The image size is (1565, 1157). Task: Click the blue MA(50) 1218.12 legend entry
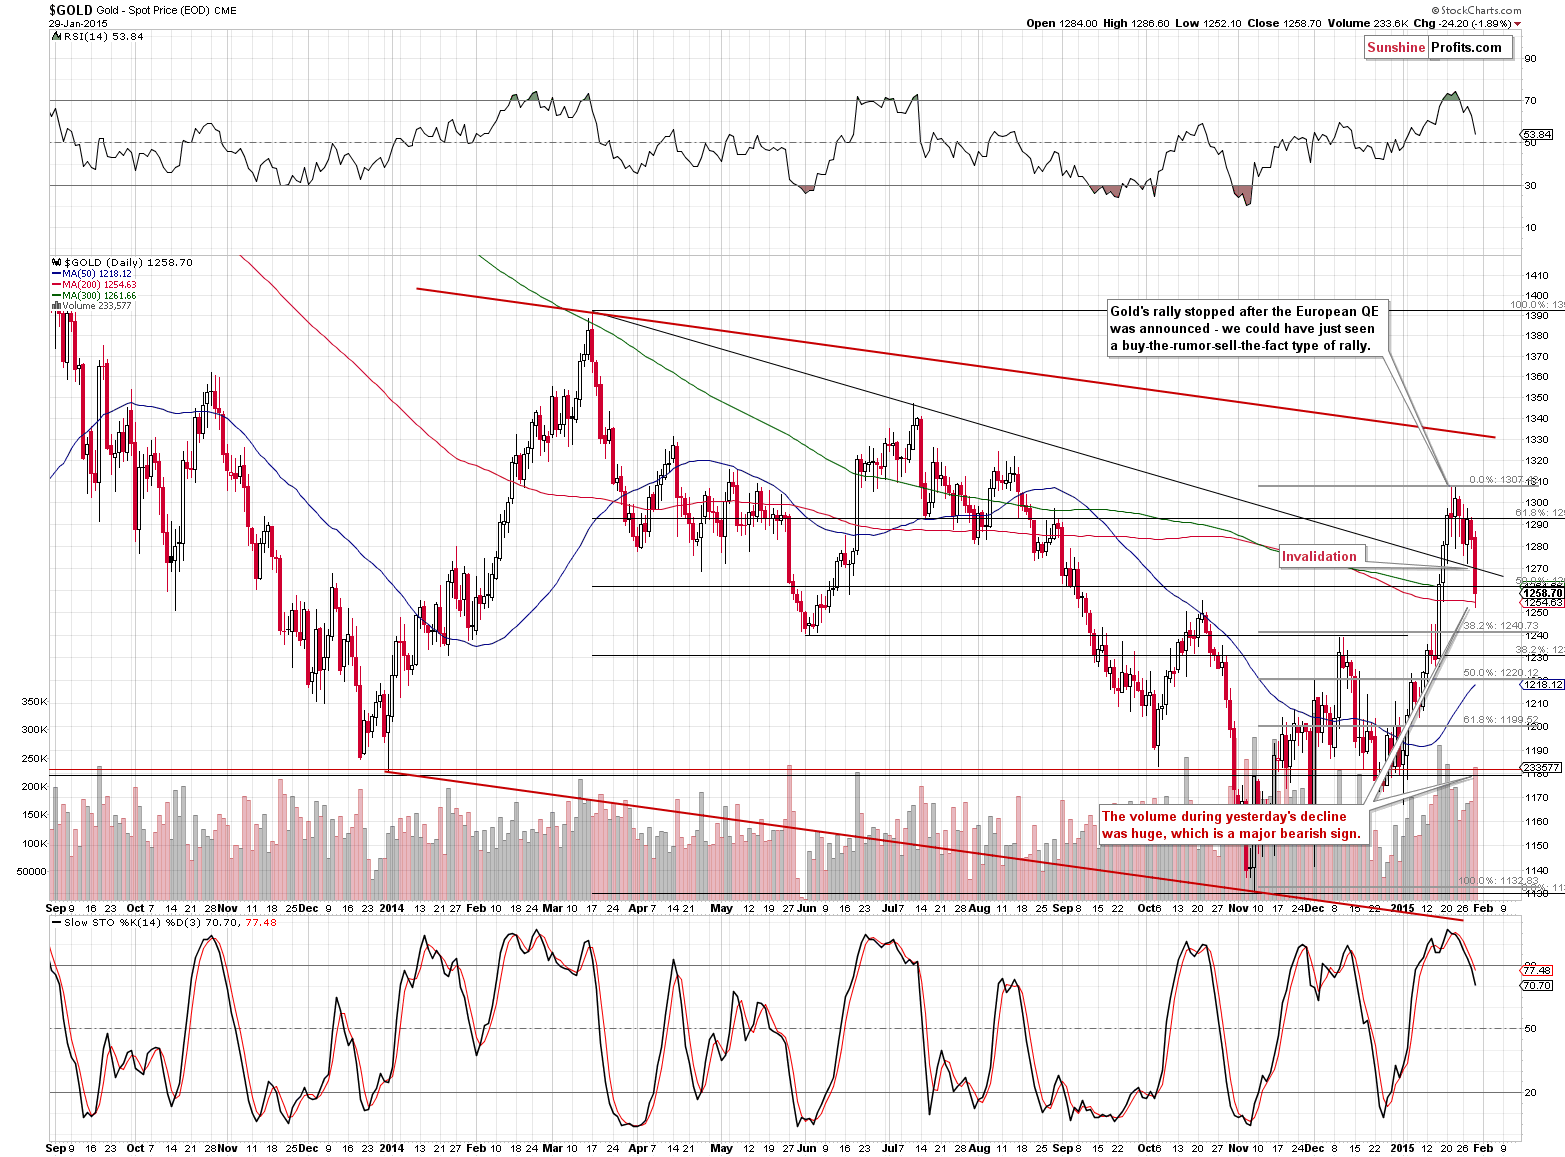click(91, 273)
